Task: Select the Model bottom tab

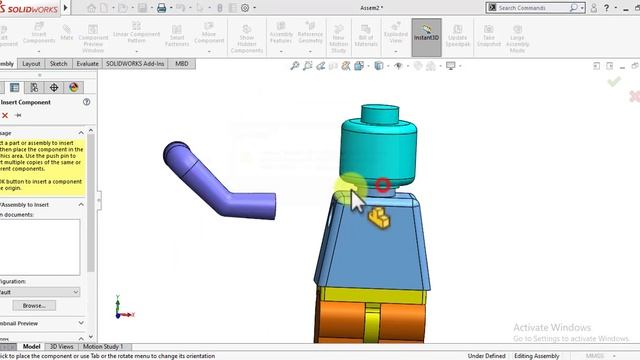Action: (x=31, y=347)
